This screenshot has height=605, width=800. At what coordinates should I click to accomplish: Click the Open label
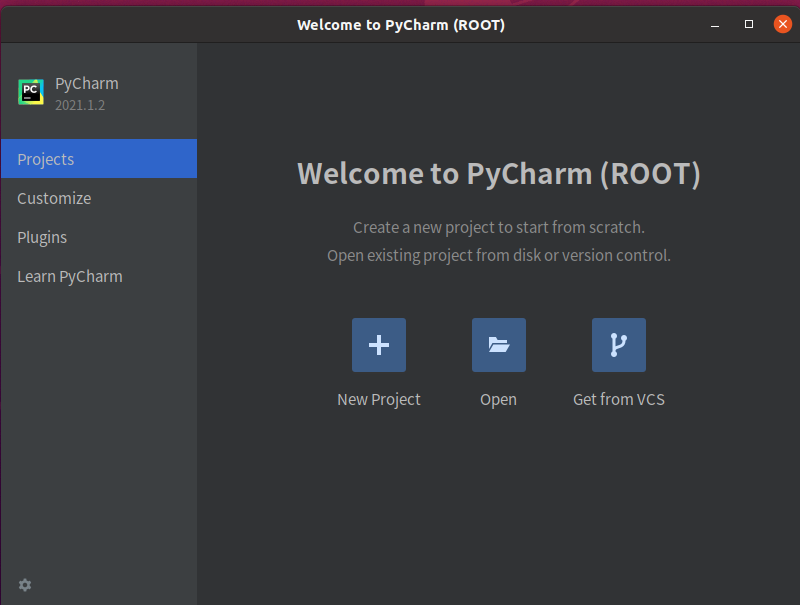(498, 399)
